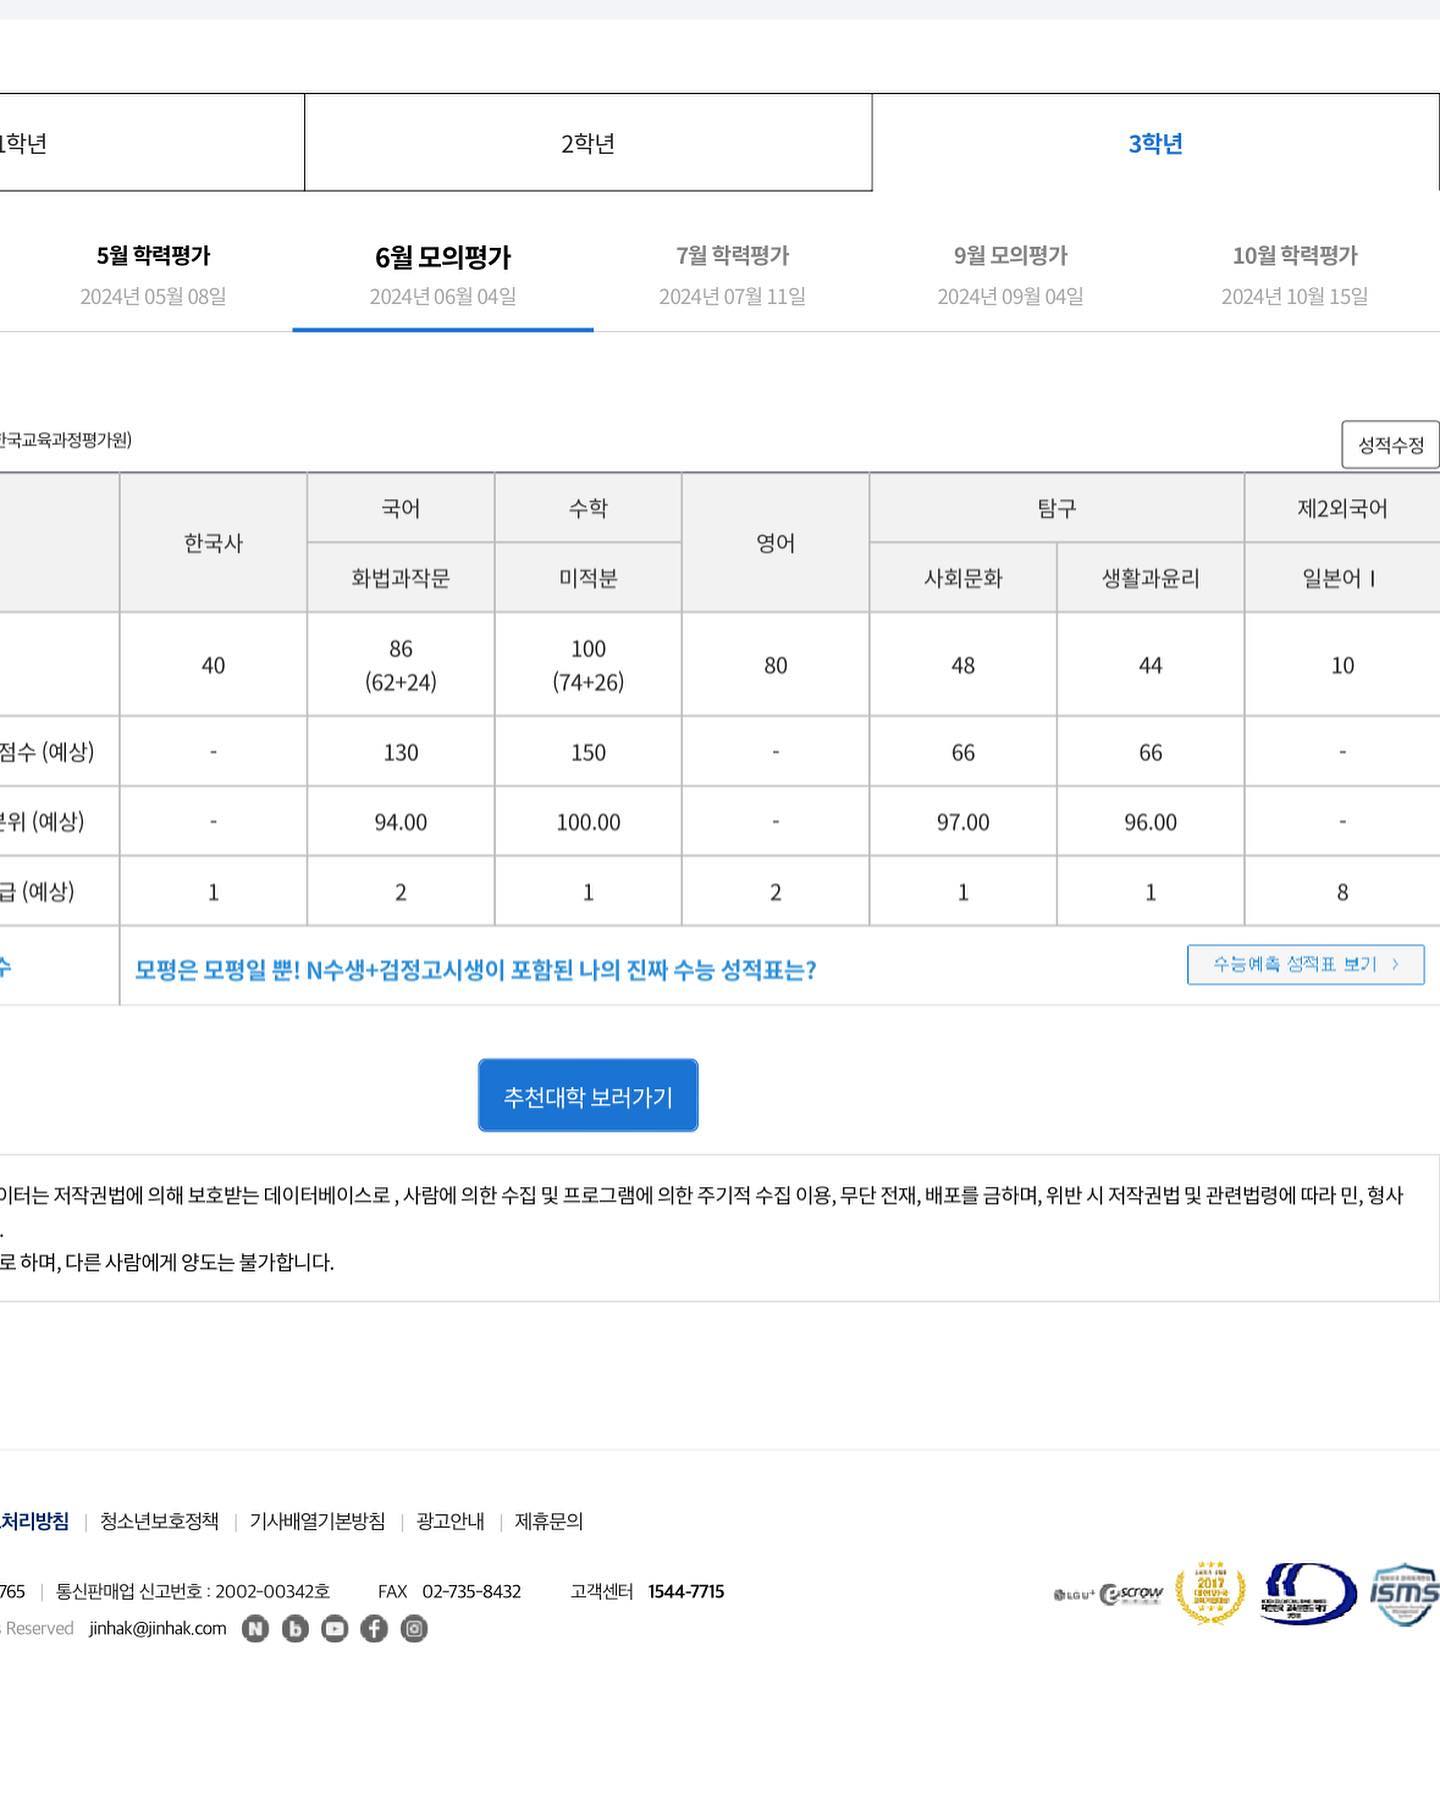The width and height of the screenshot is (1440, 1800).
Task: Click the ISMS certification badge
Action: 1404,1594
